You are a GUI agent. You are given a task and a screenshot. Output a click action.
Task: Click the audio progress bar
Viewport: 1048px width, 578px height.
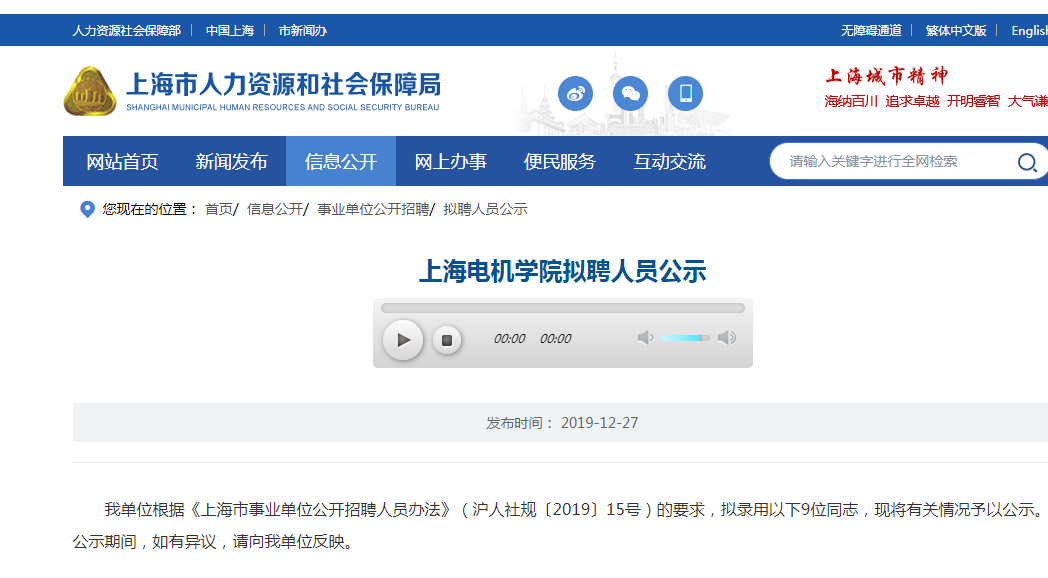[562, 308]
